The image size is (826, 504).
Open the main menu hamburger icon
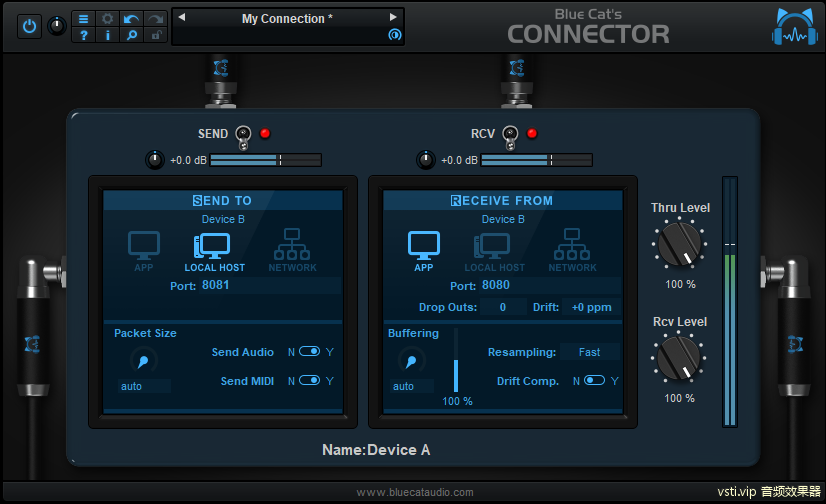click(83, 19)
